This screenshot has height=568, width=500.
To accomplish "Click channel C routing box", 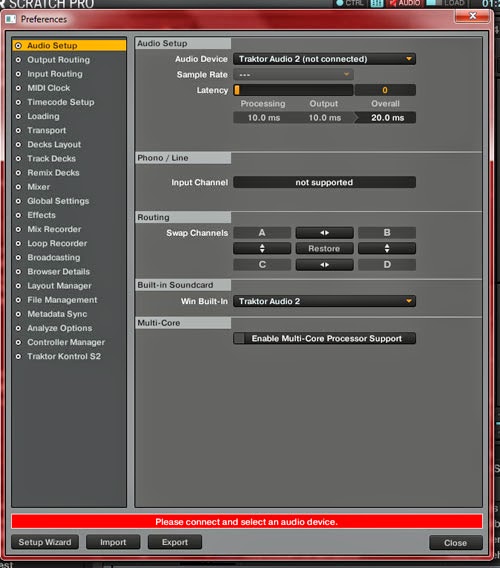I will [x=262, y=265].
